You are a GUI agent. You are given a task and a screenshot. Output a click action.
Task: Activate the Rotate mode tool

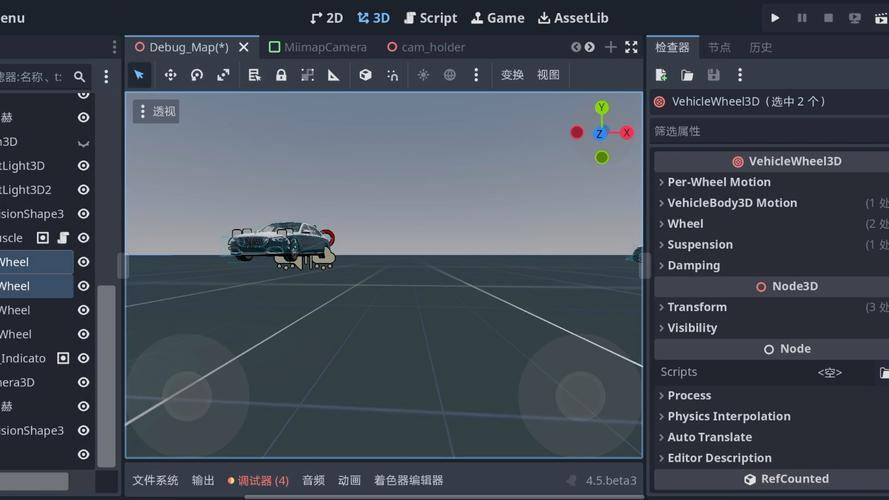click(197, 75)
